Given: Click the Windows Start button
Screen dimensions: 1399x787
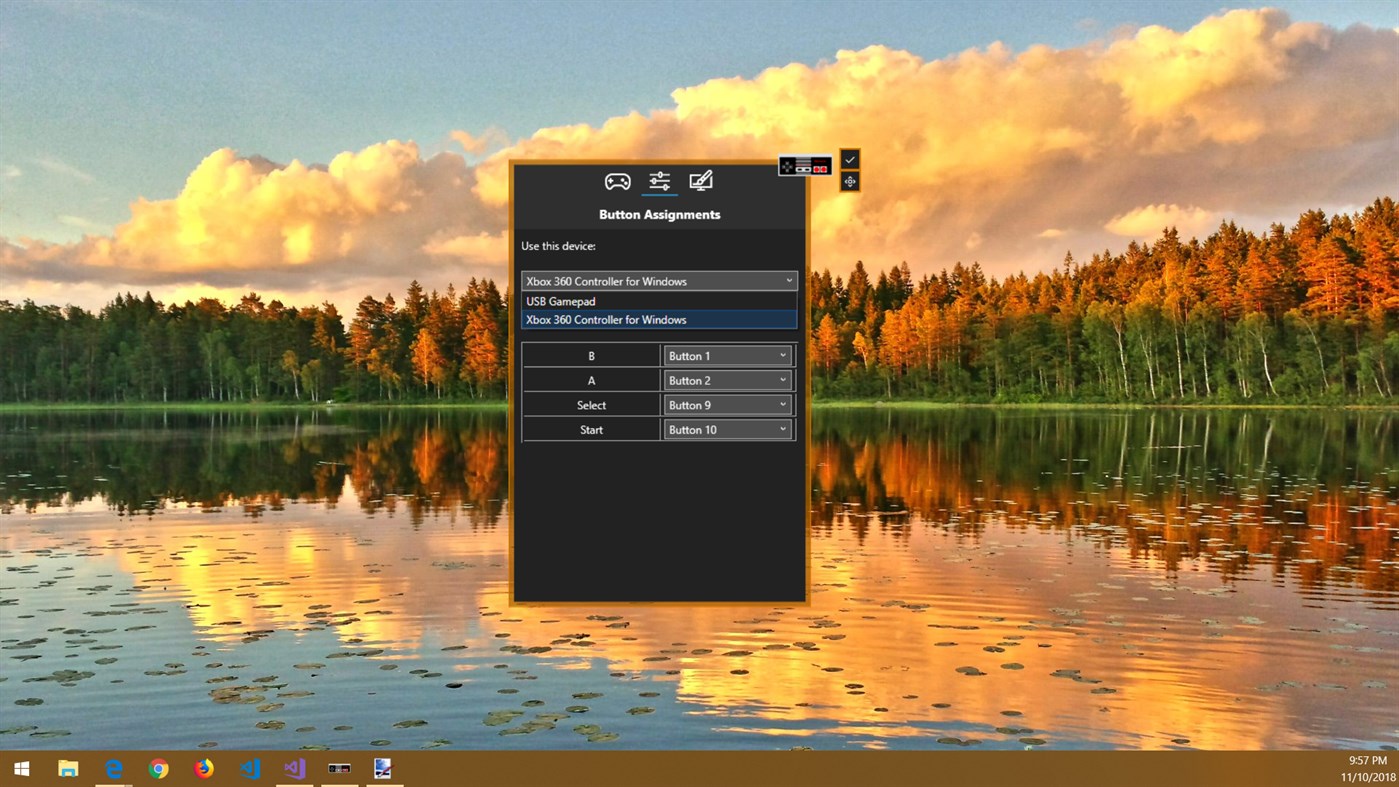Looking at the screenshot, I should [20, 768].
